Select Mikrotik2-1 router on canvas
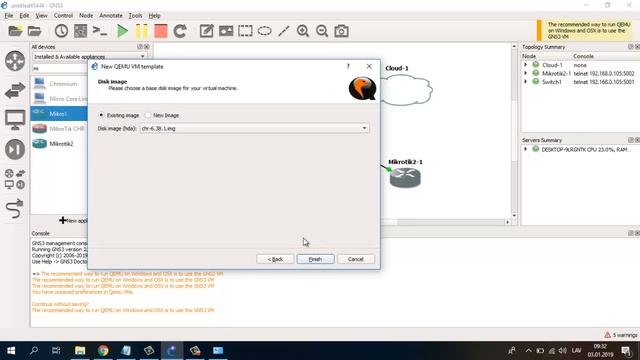 [x=405, y=178]
